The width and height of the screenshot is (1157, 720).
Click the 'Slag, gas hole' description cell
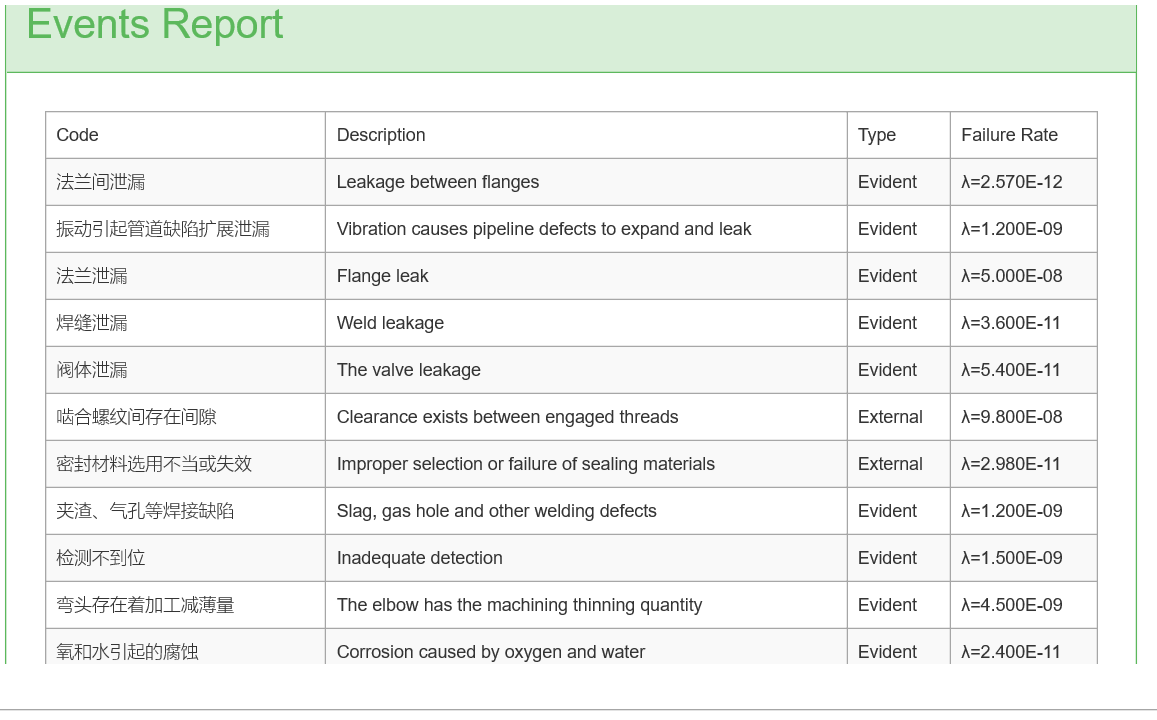coord(497,511)
